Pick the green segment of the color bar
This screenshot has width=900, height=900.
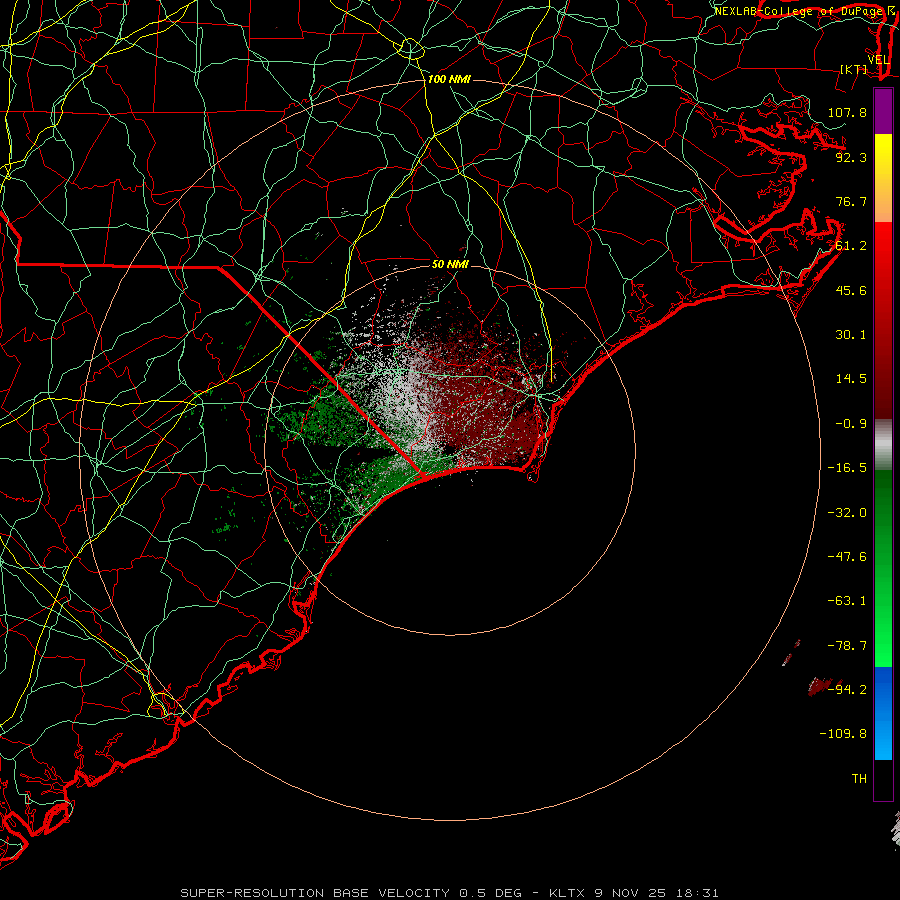pyautogui.click(x=883, y=568)
